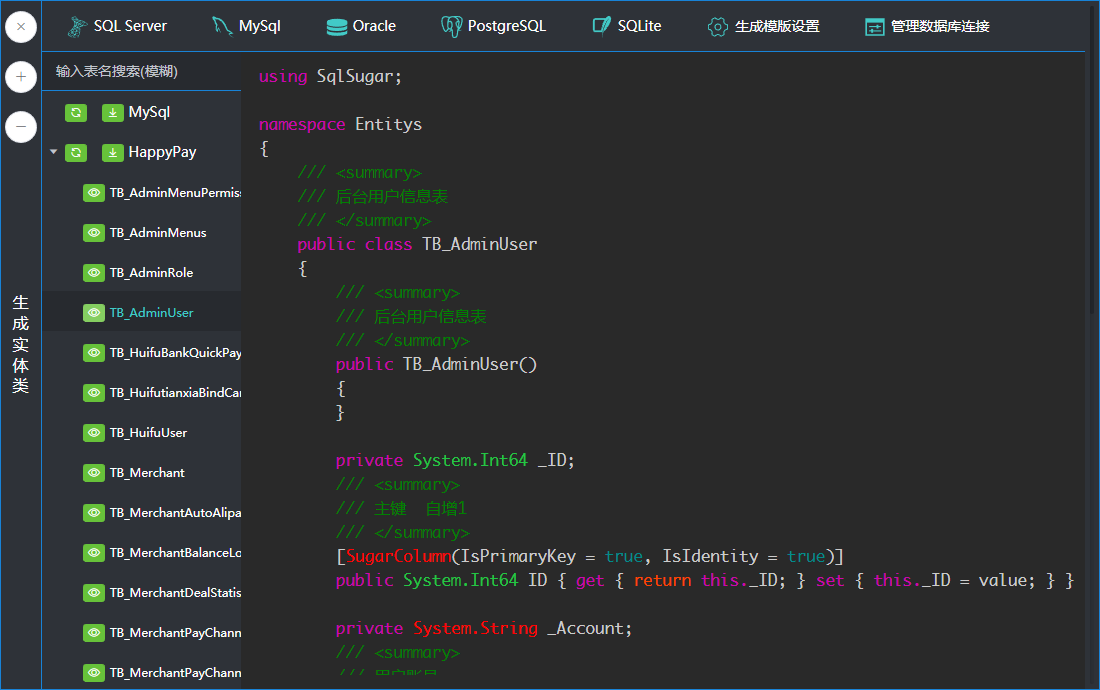
Task: Close the panel with the round X button
Action: [21, 27]
